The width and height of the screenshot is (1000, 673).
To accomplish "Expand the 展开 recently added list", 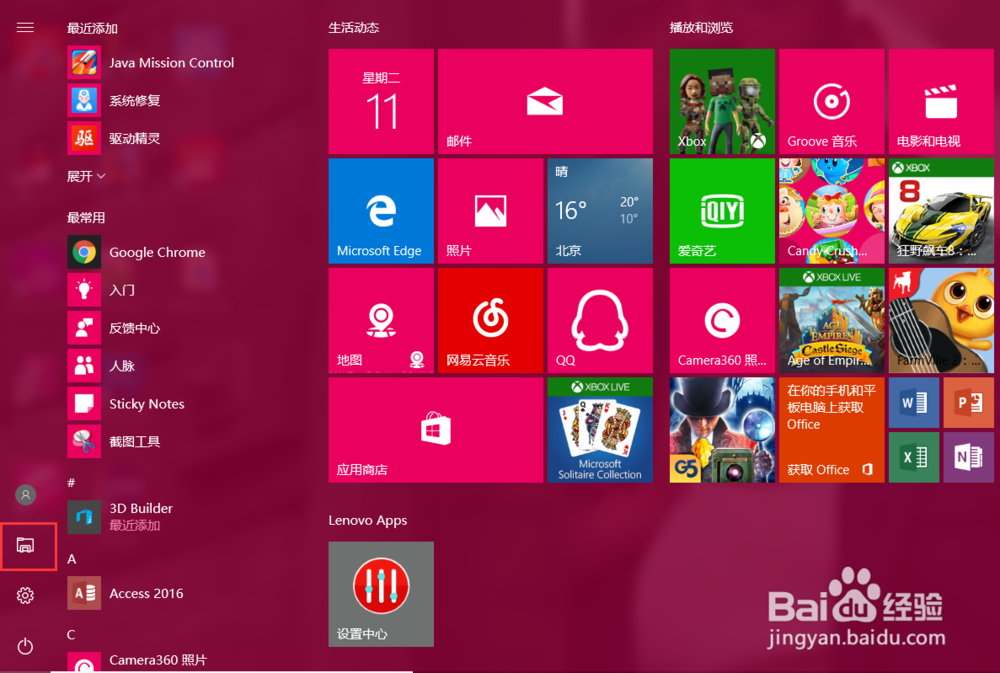I will pyautogui.click(x=86, y=176).
